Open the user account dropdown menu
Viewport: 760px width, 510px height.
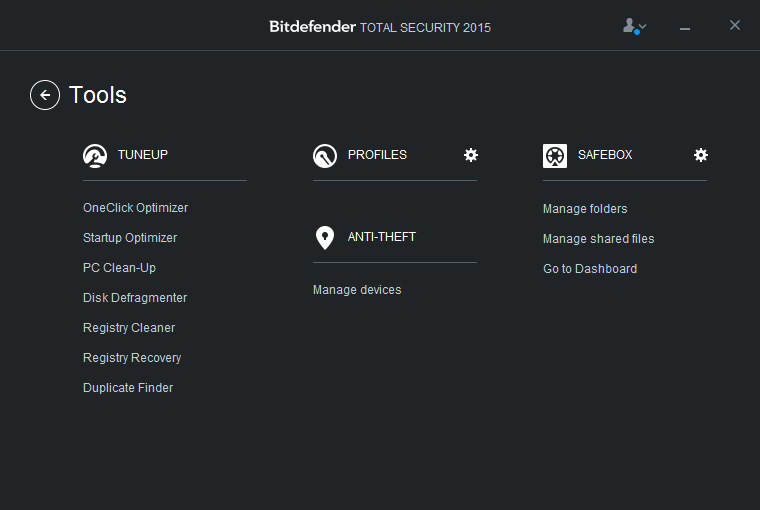[x=634, y=26]
